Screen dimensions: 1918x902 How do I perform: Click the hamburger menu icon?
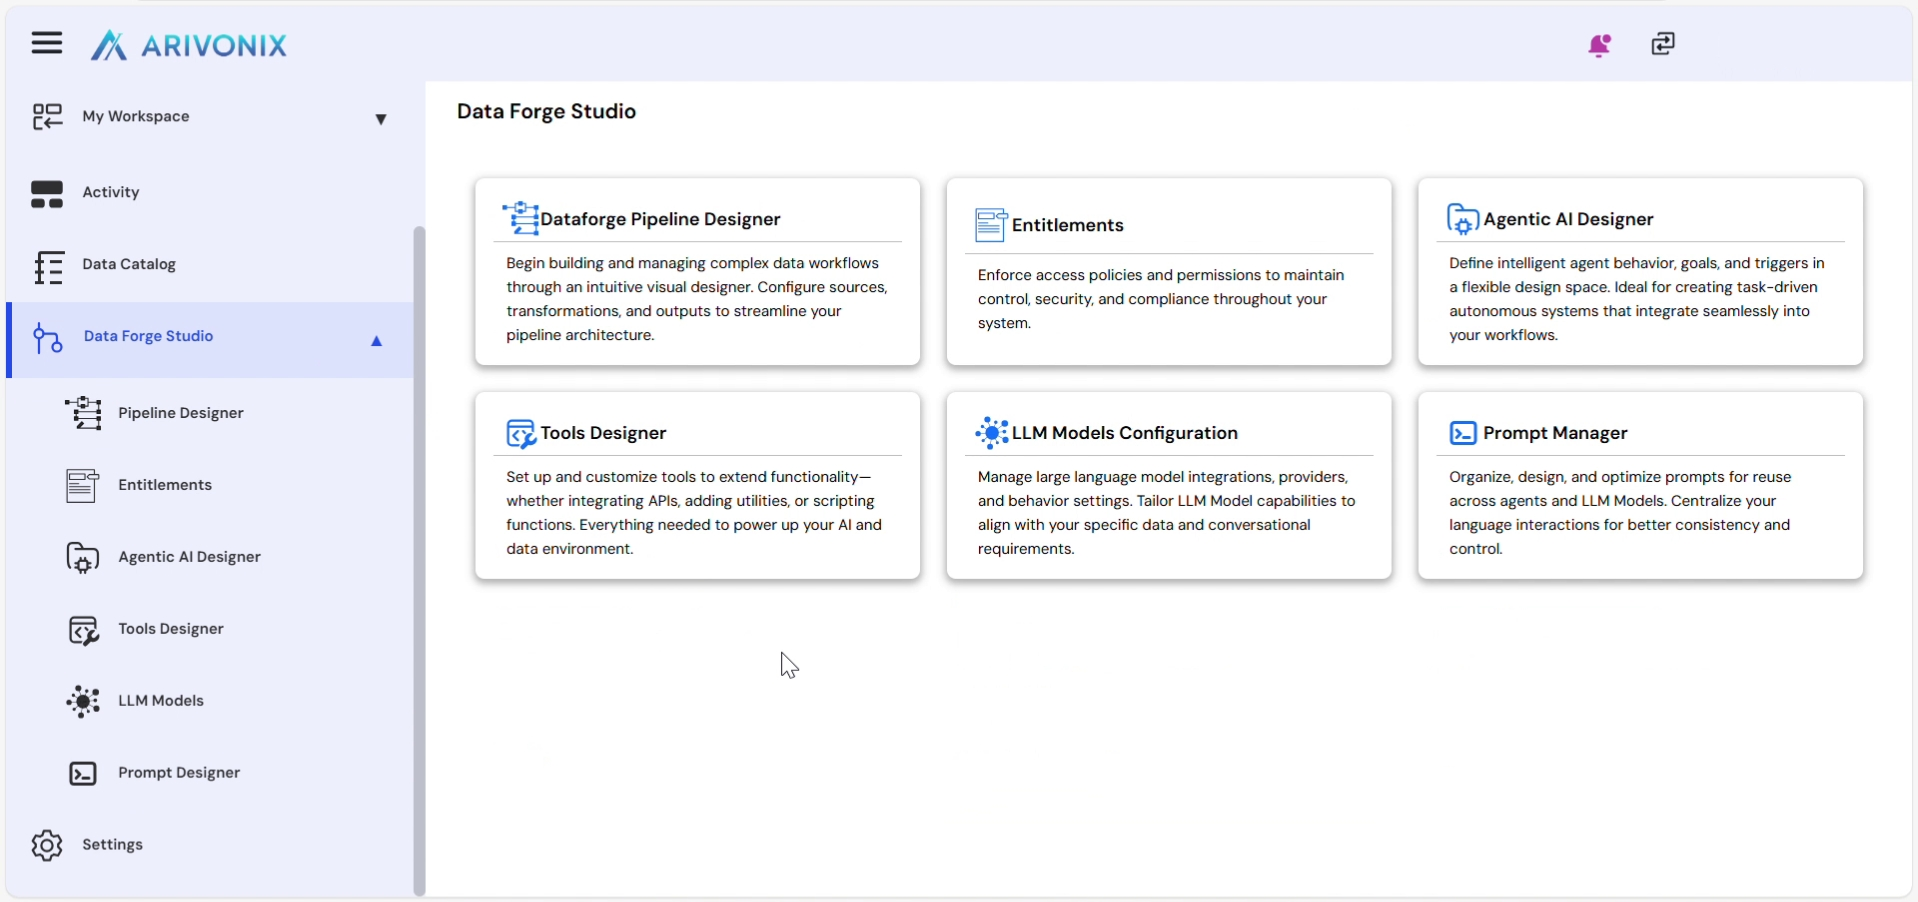[x=46, y=43]
